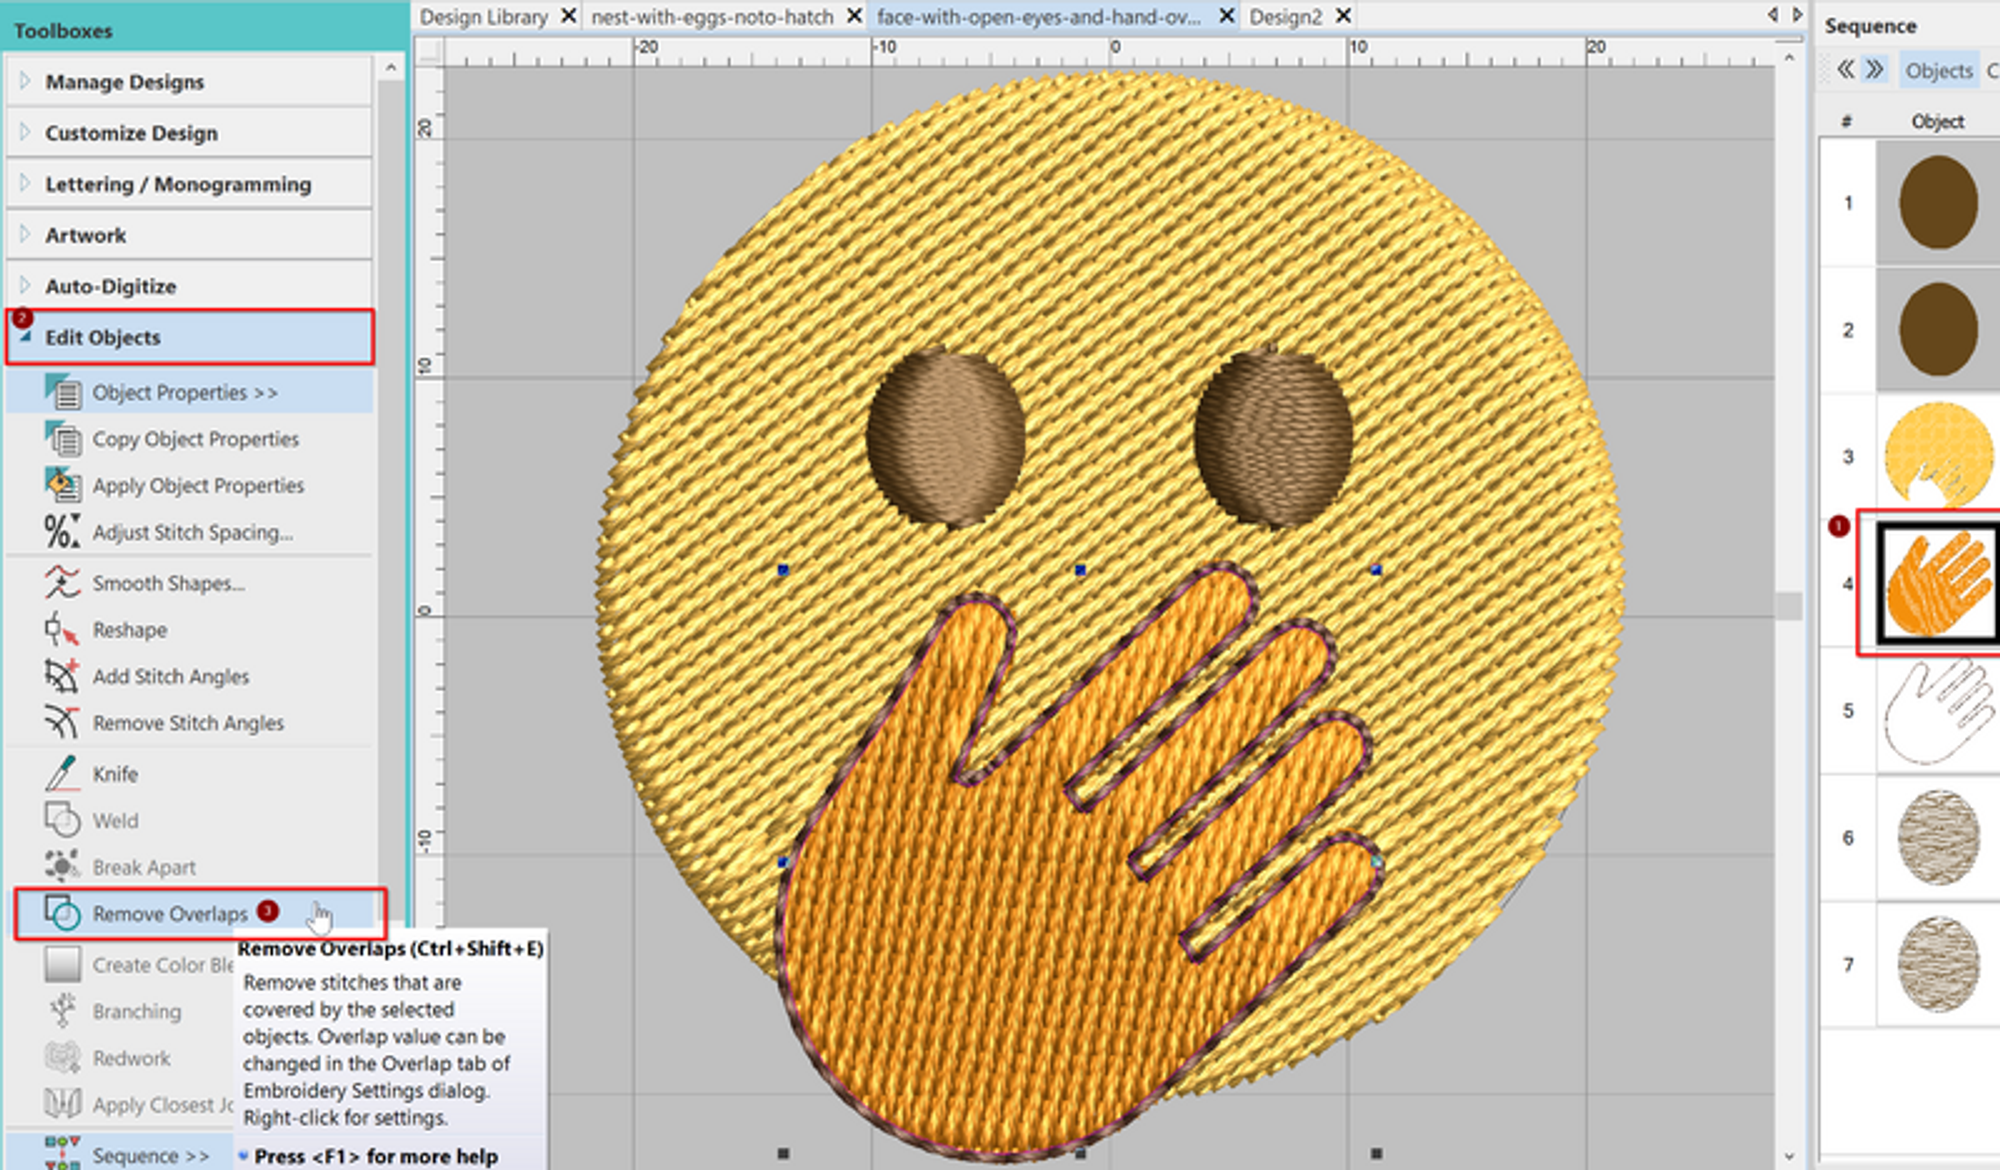The height and width of the screenshot is (1170, 2000).
Task: Click the Object column header in Sequence
Action: [1937, 121]
